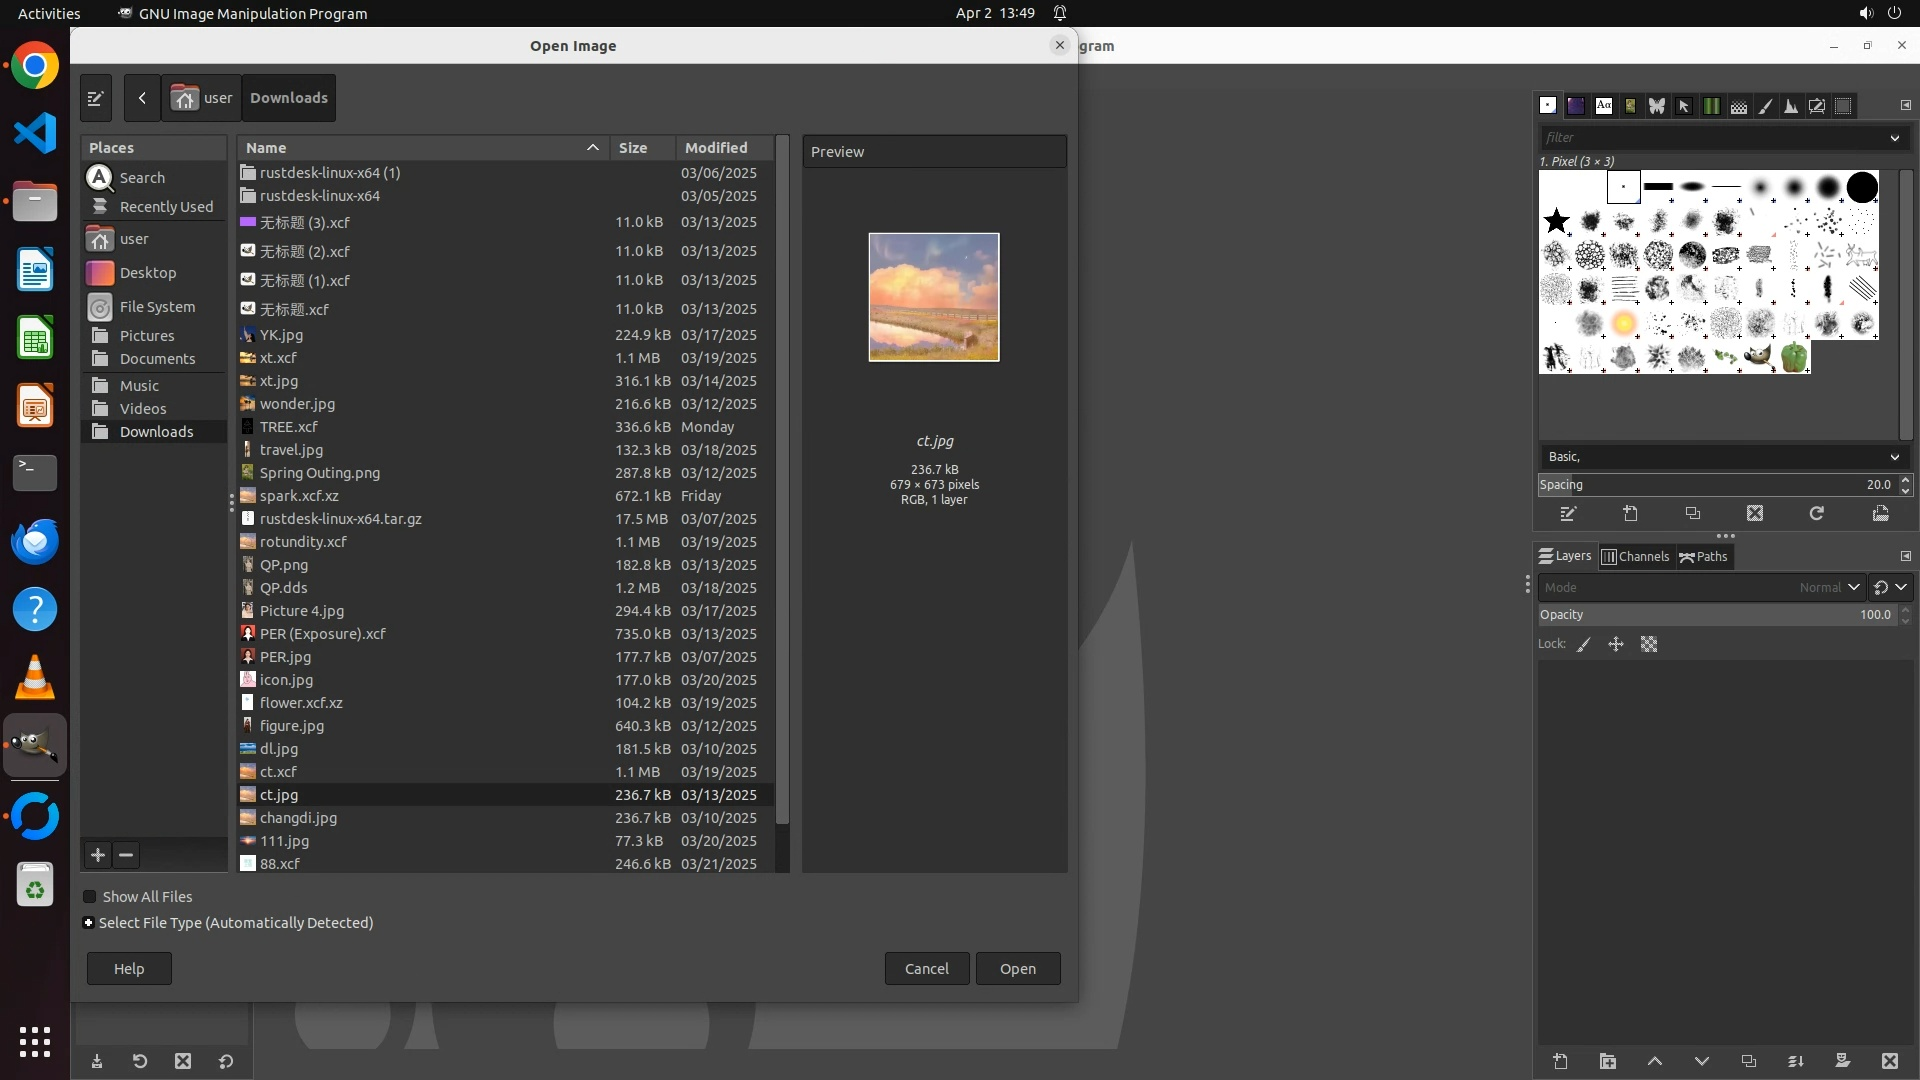The height and width of the screenshot is (1080, 1920).
Task: Refresh brushes with the reload icon
Action: [x=1816, y=514]
